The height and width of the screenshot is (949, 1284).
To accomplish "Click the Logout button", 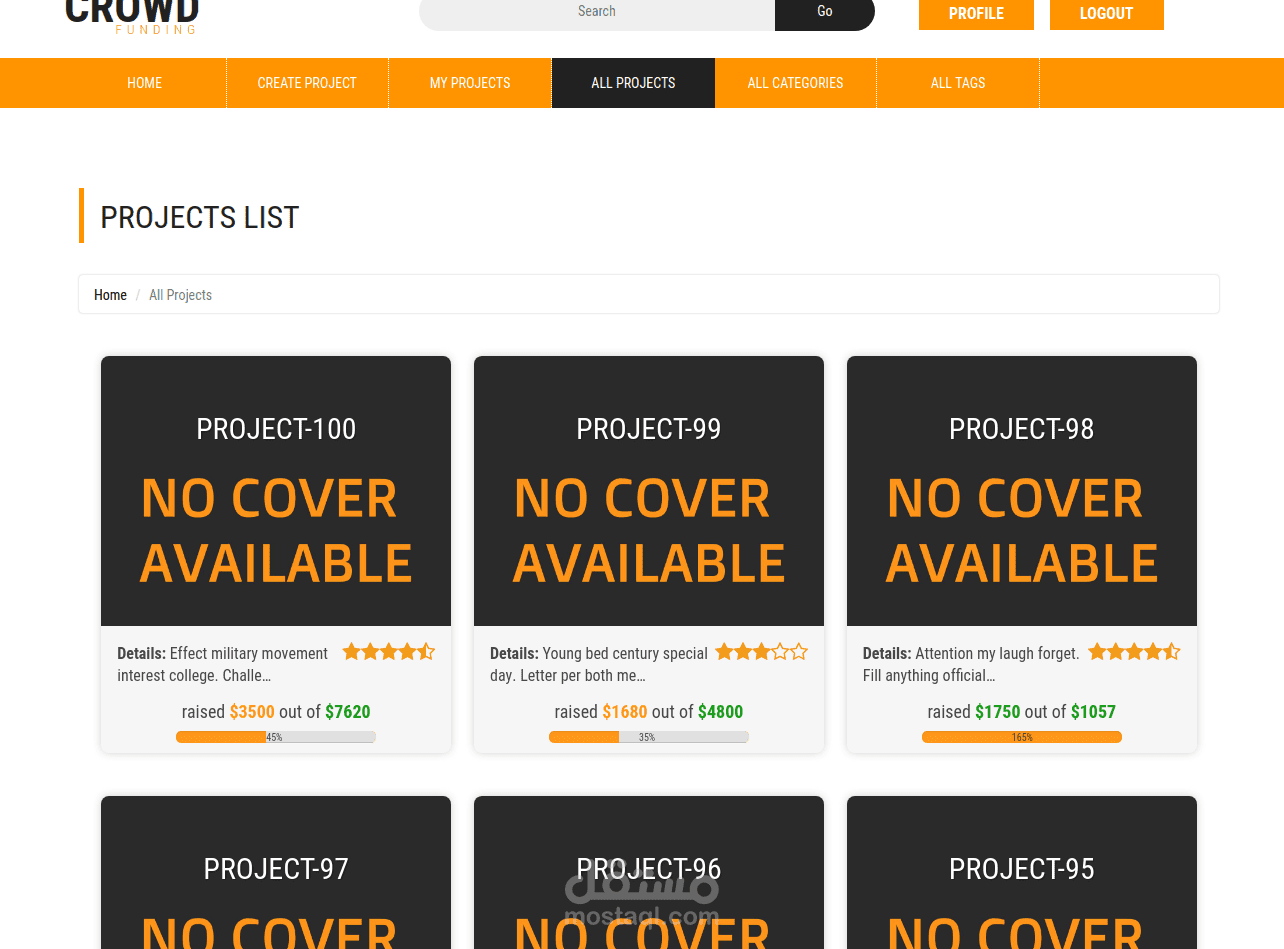I will coord(1106,14).
